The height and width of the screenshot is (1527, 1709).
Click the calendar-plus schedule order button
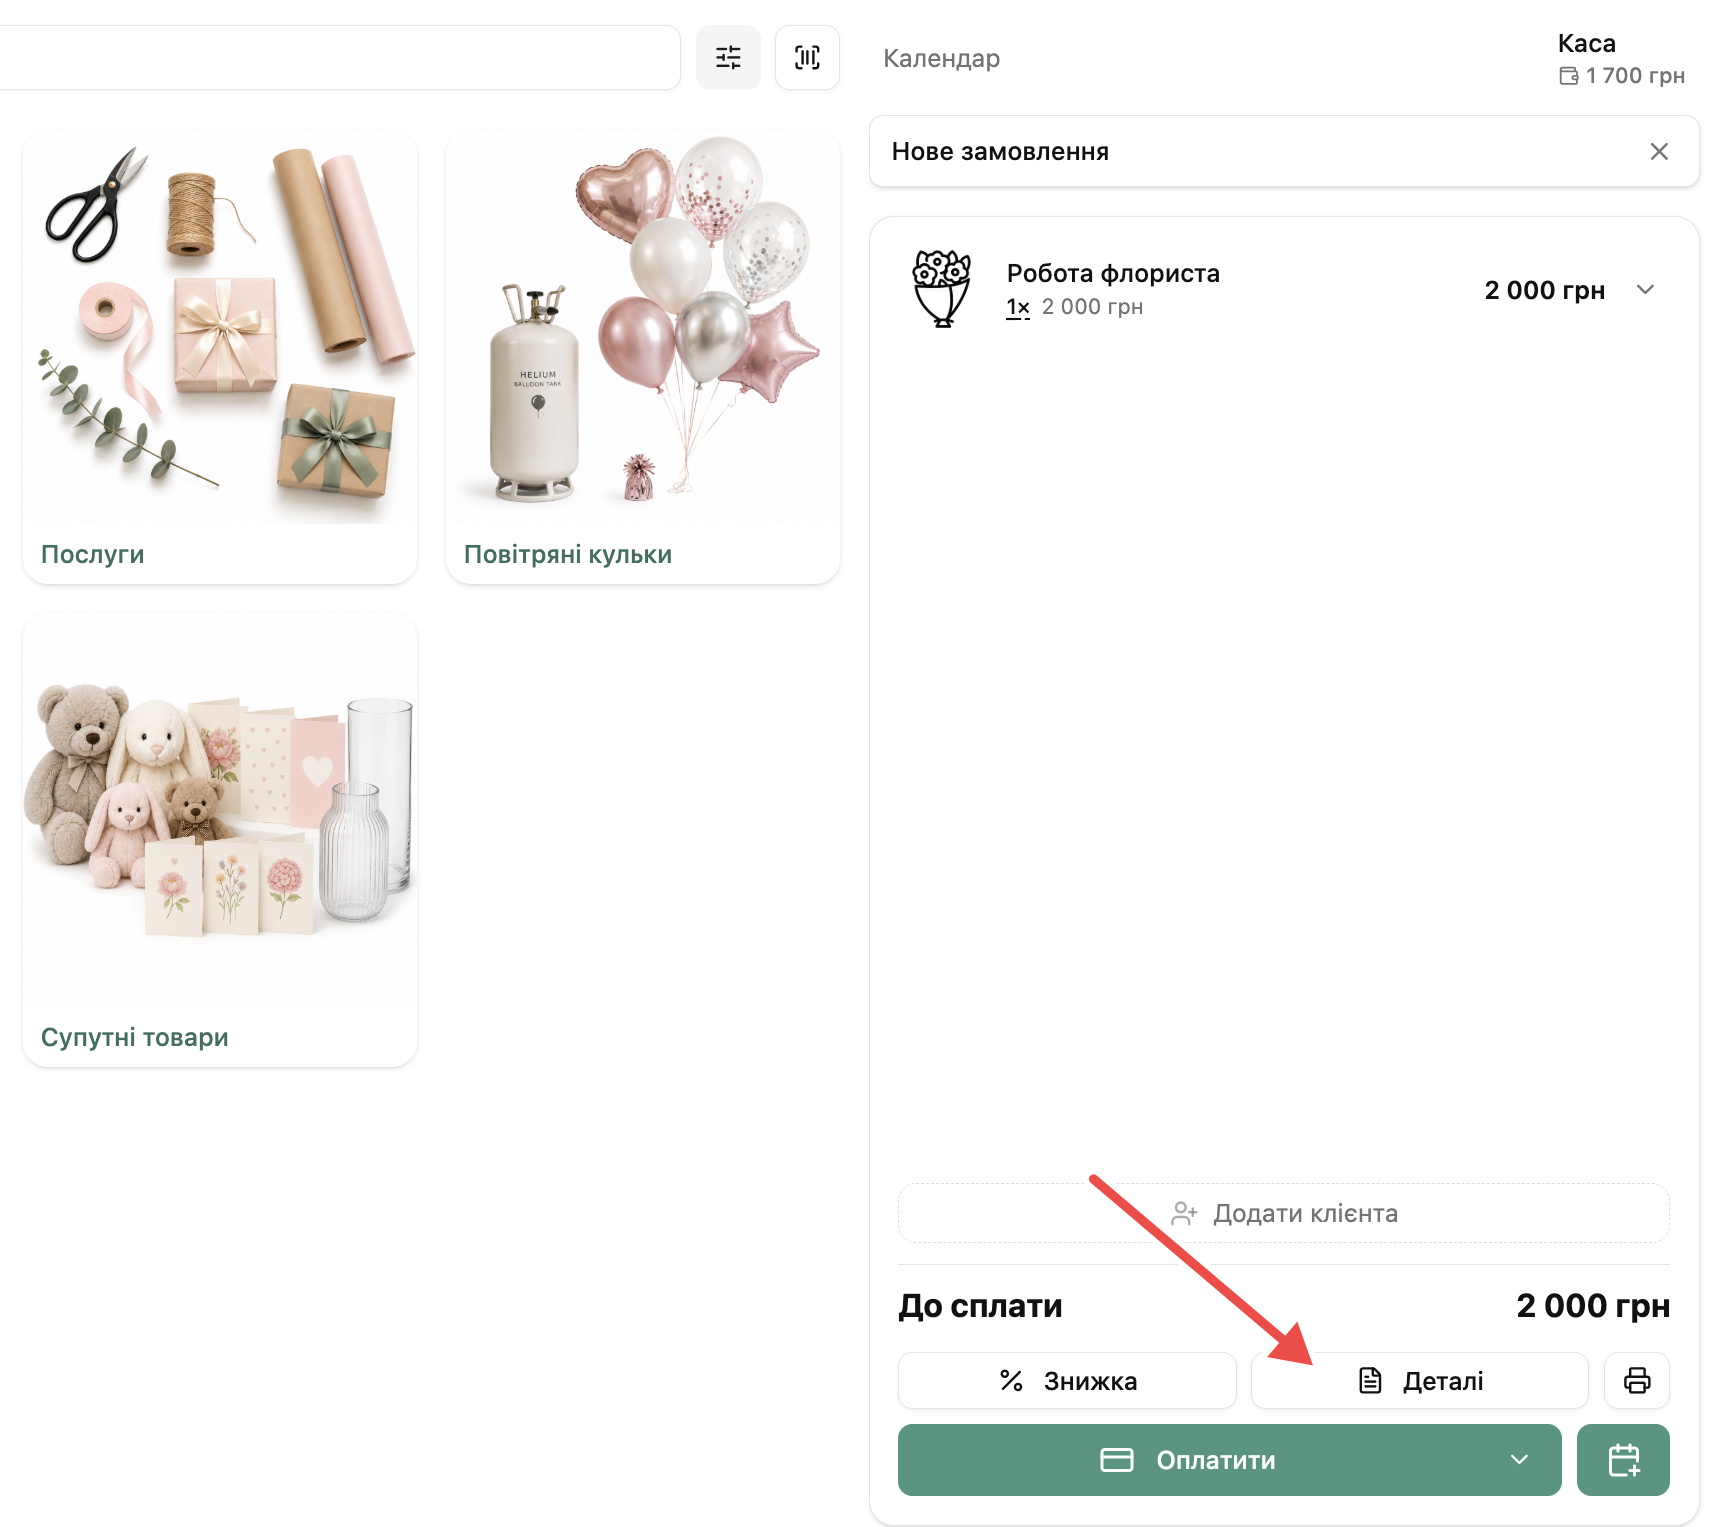point(1623,1460)
